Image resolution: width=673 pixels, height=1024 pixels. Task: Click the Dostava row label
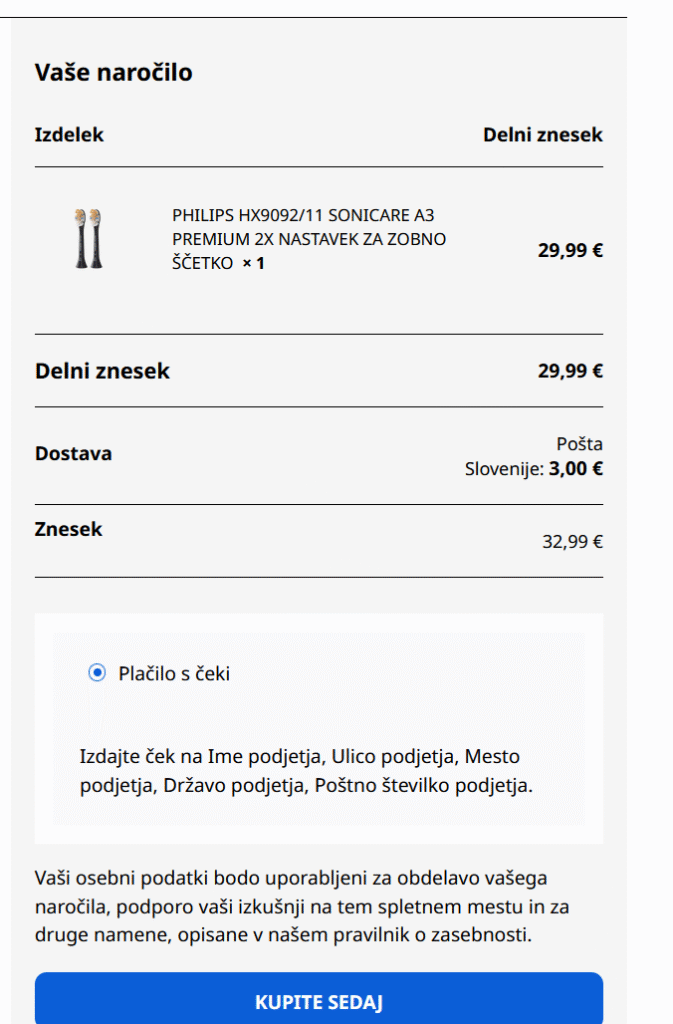(x=73, y=453)
